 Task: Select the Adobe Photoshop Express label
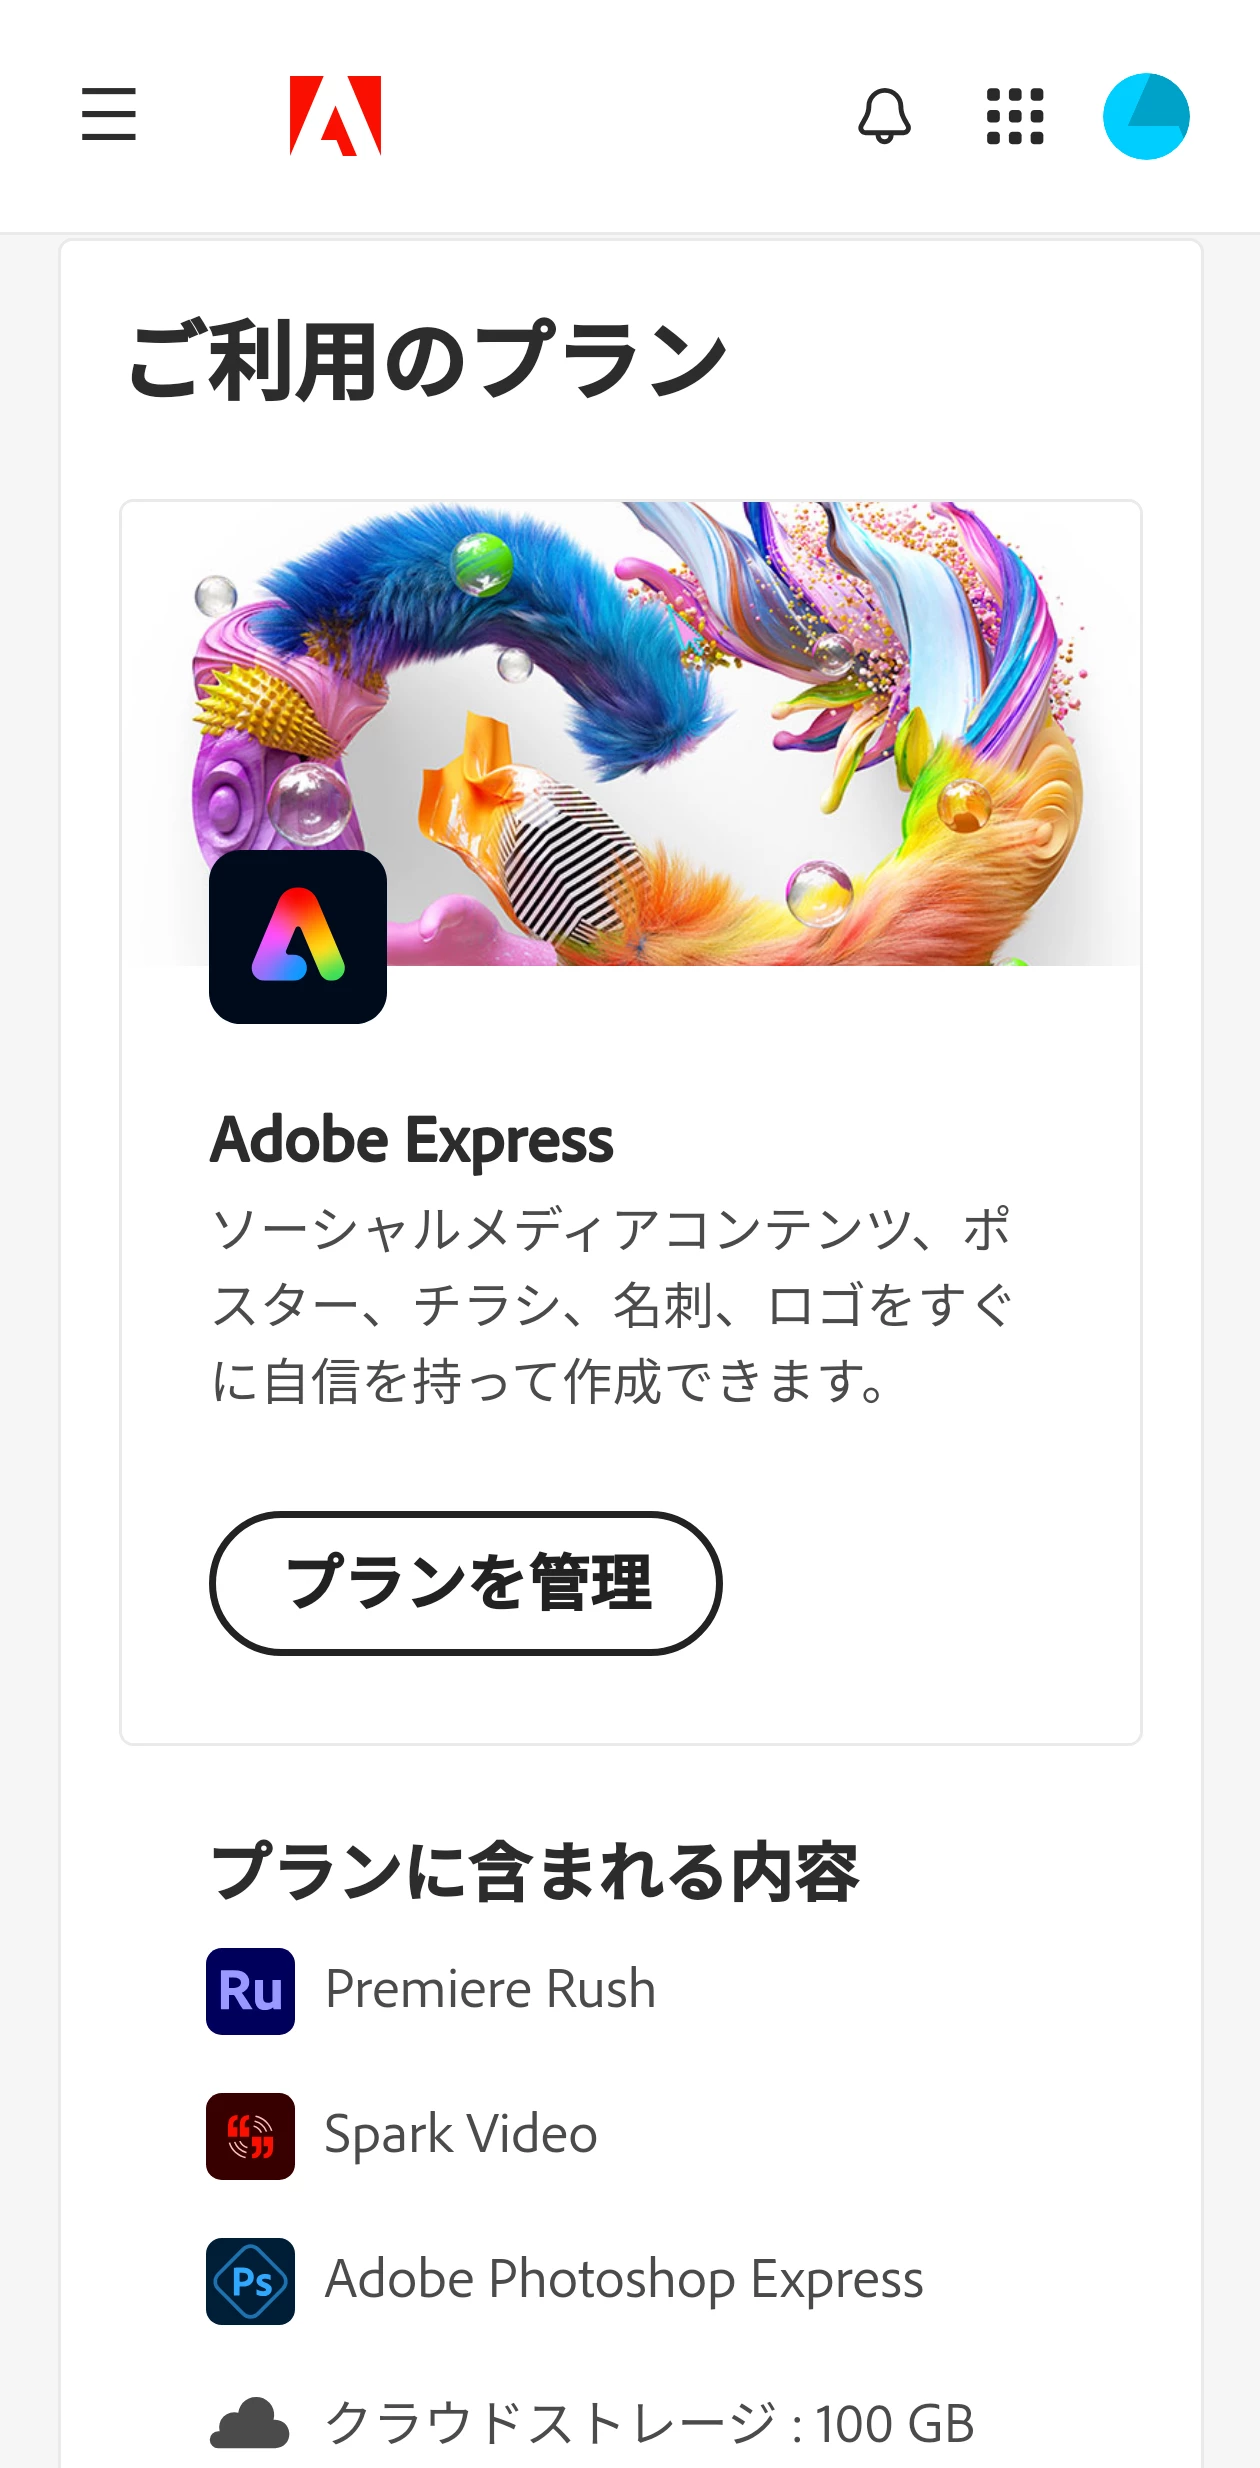(x=624, y=2280)
